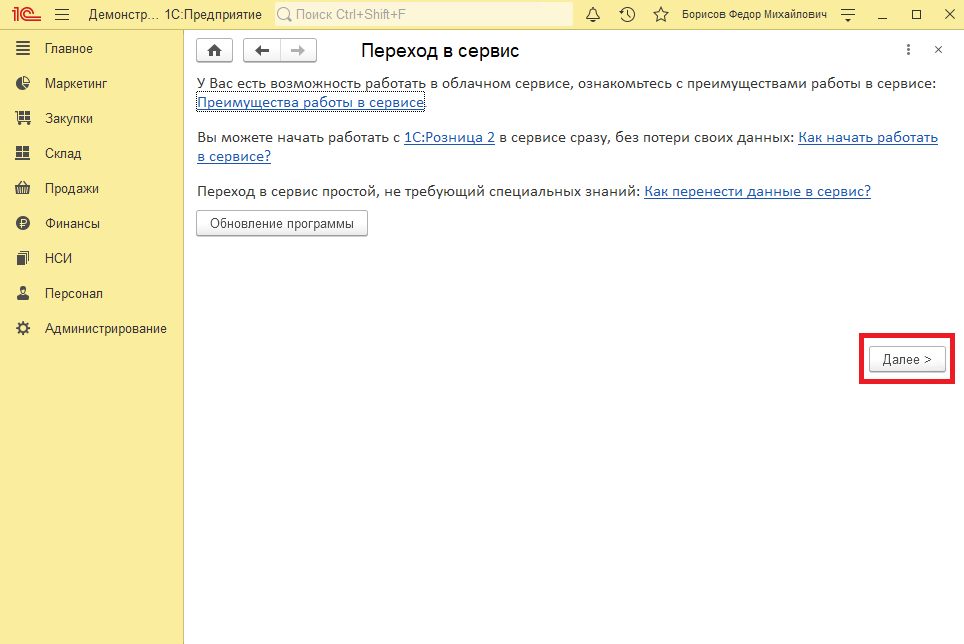
Task: Go to the home page button
Action: [x=215, y=50]
